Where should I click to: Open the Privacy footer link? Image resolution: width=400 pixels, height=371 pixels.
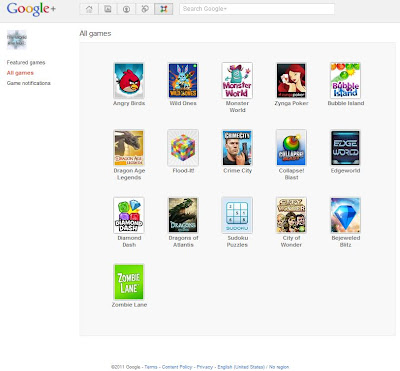pos(205,367)
